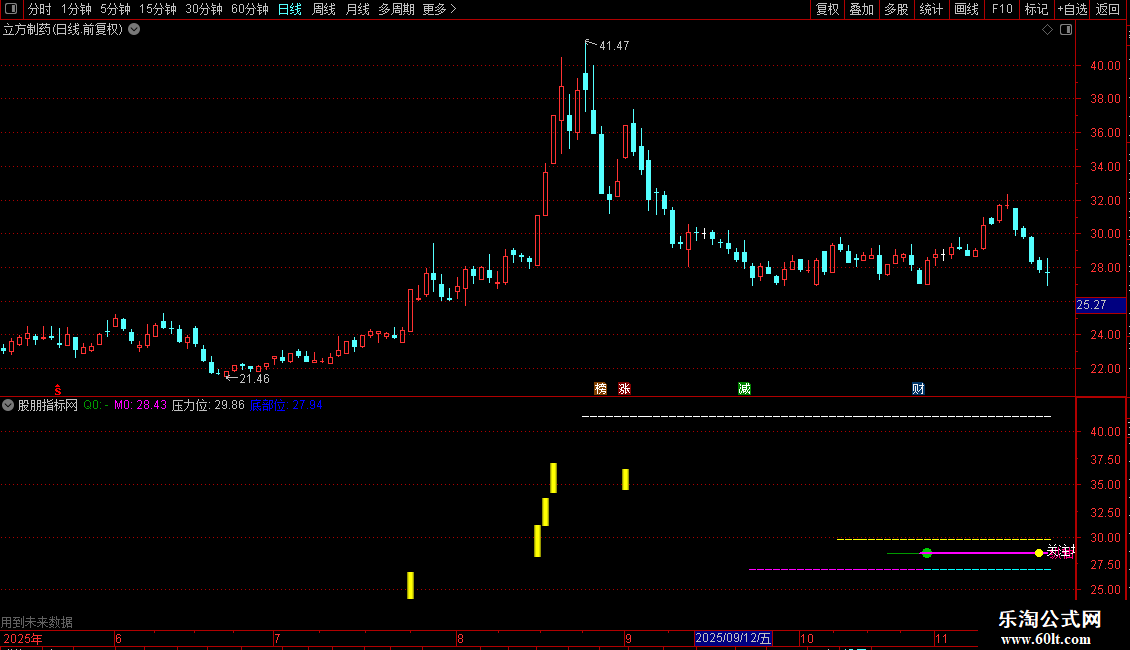
Task: Click the 底部位: 27.94 value
Action: pyautogui.click(x=286, y=405)
